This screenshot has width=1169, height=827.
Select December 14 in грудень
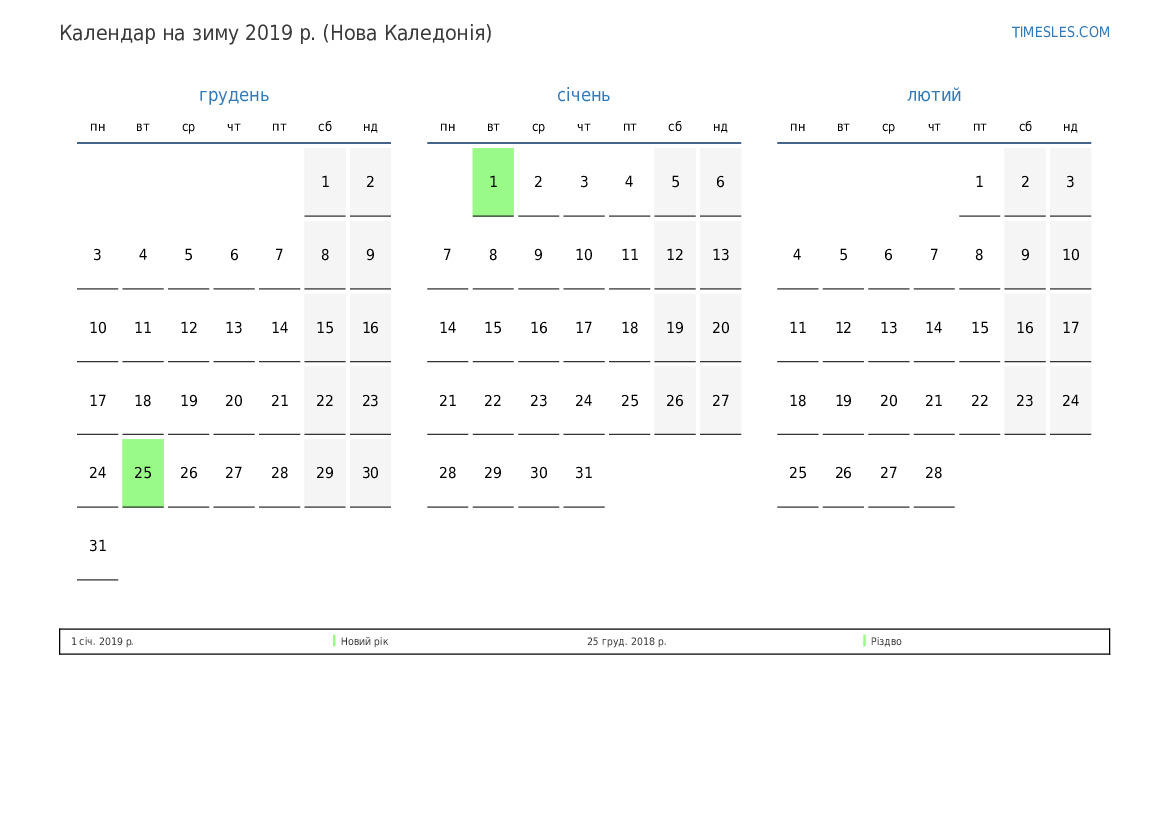280,328
